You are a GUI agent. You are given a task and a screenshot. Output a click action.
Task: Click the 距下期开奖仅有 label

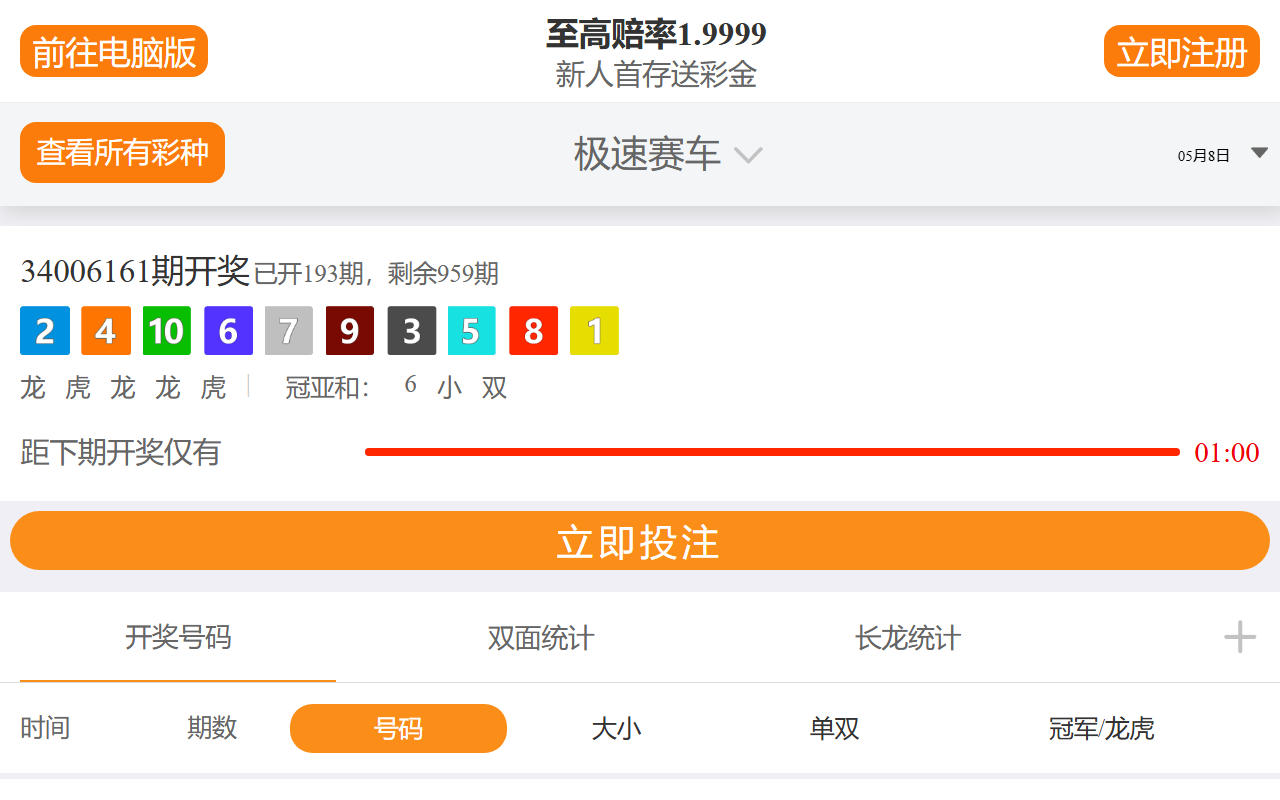point(120,453)
